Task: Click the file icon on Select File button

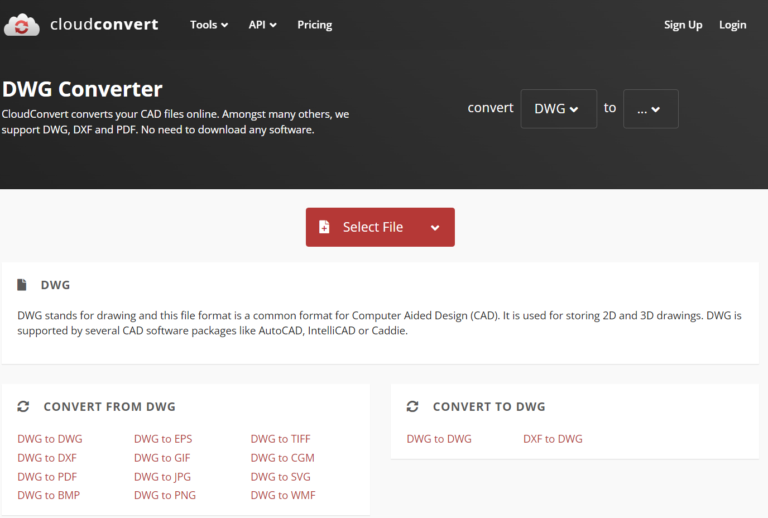Action: click(324, 227)
